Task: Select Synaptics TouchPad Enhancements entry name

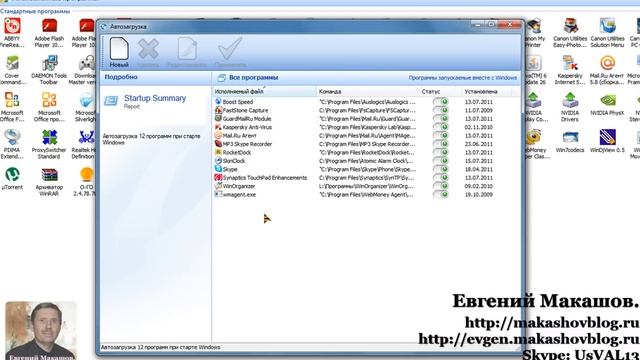Action: (264, 178)
